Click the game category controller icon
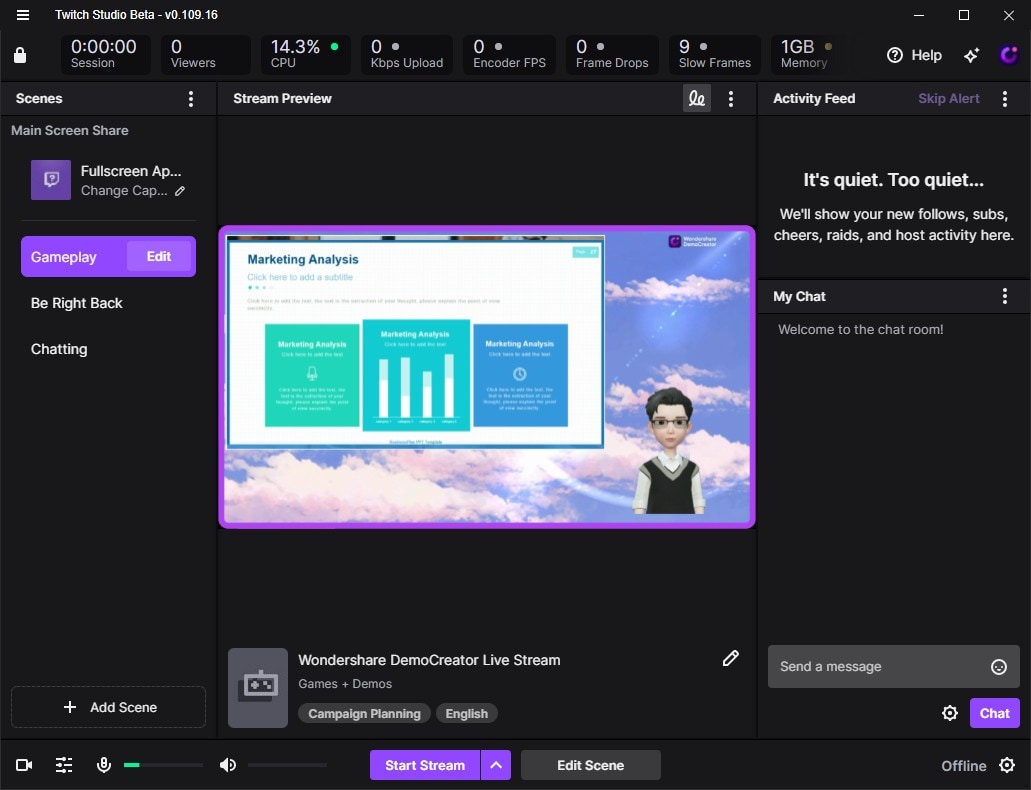Screen dimensions: 1031x790 [x=258, y=687]
